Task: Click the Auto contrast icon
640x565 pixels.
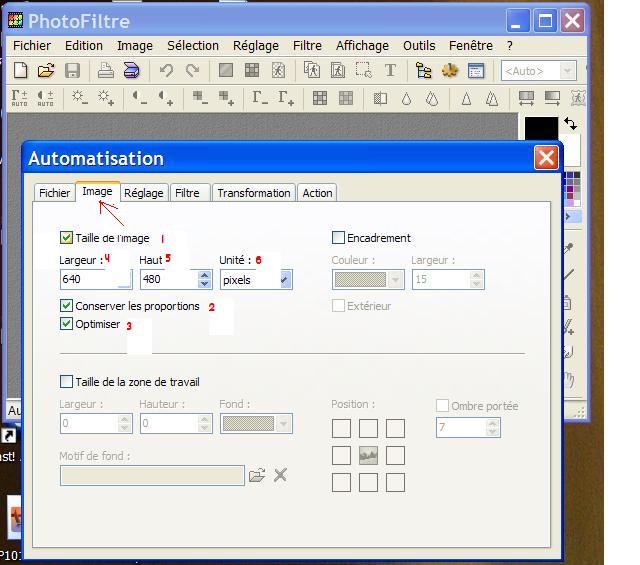Action: (x=45, y=98)
